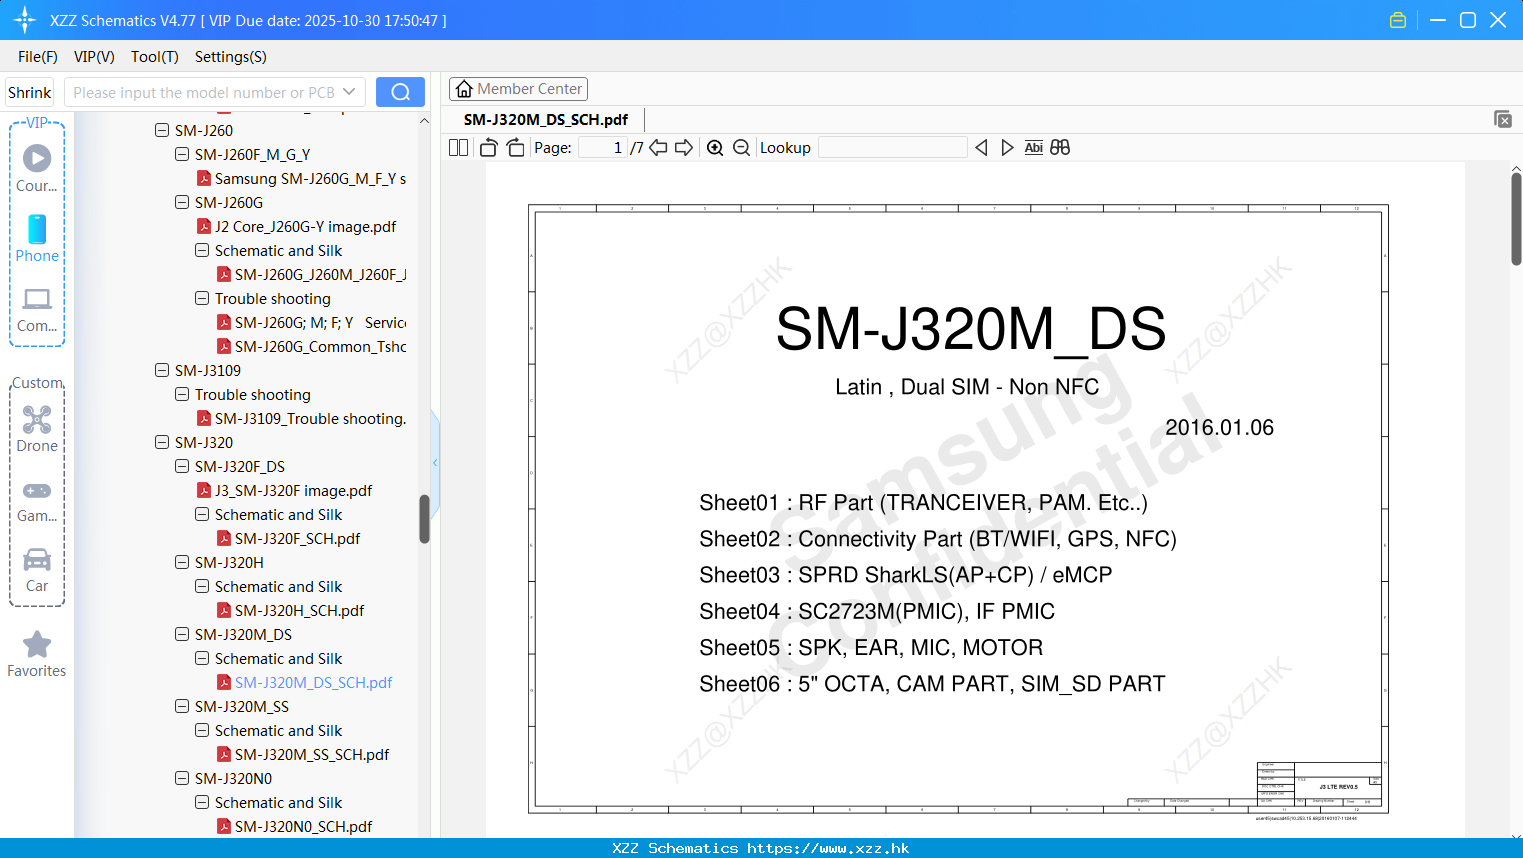Open SM-J260G_J260M_J260F schematic file
1523x858 pixels.
click(311, 274)
